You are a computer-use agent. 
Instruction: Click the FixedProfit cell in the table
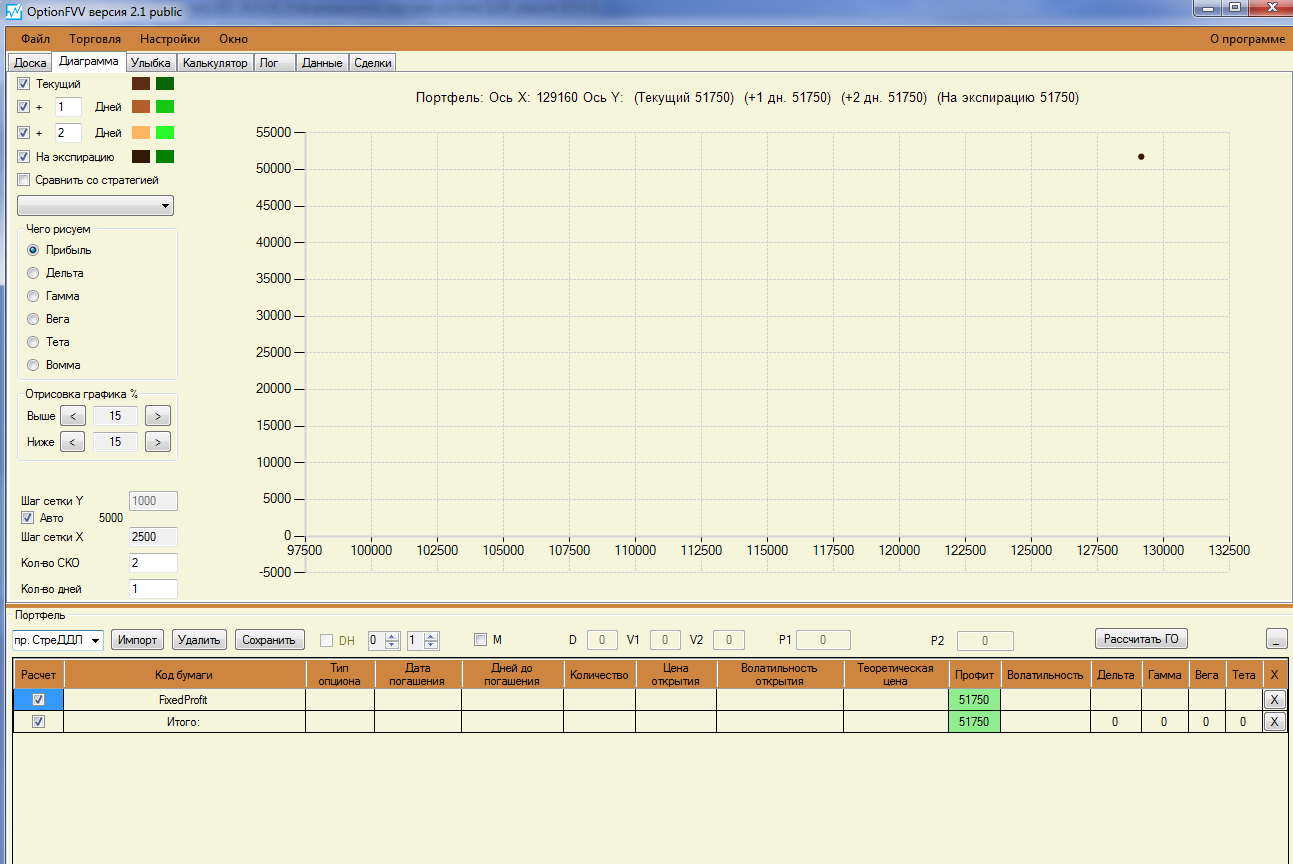click(184, 700)
